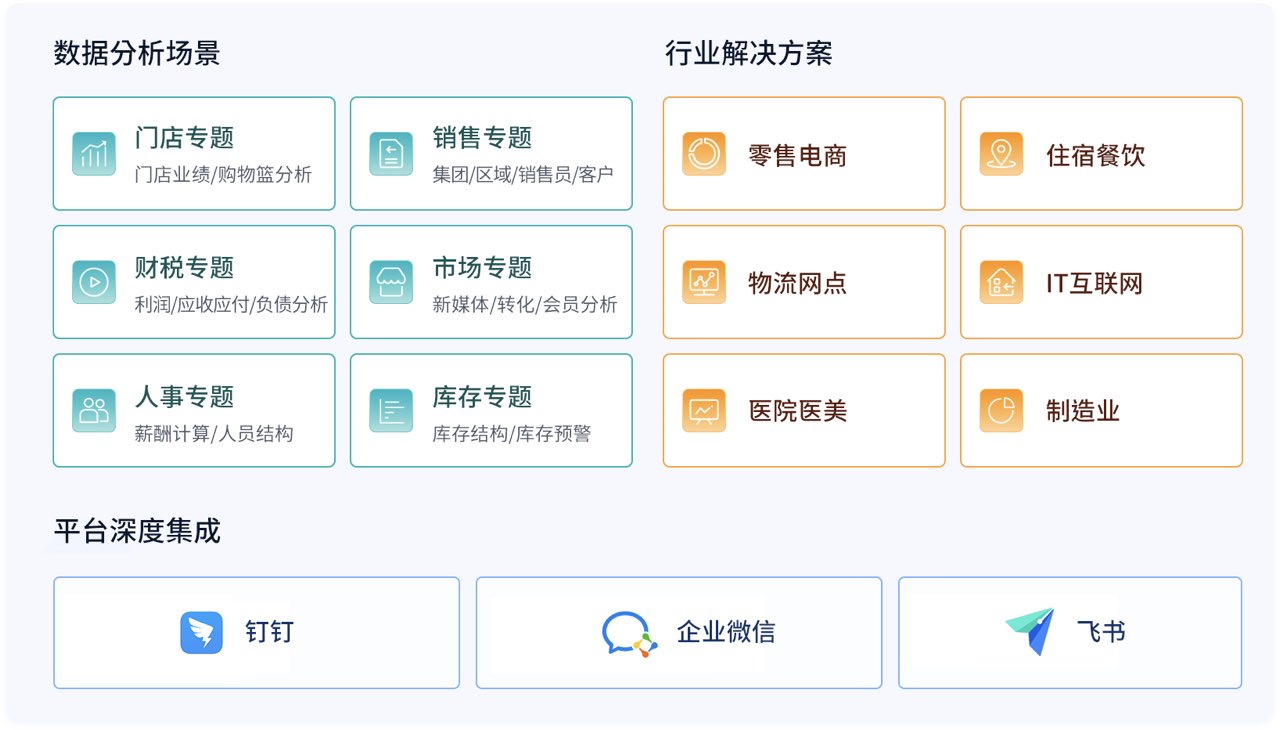Click the bar chart icon beside 门店专题
The image size is (1280, 730).
coord(94,154)
